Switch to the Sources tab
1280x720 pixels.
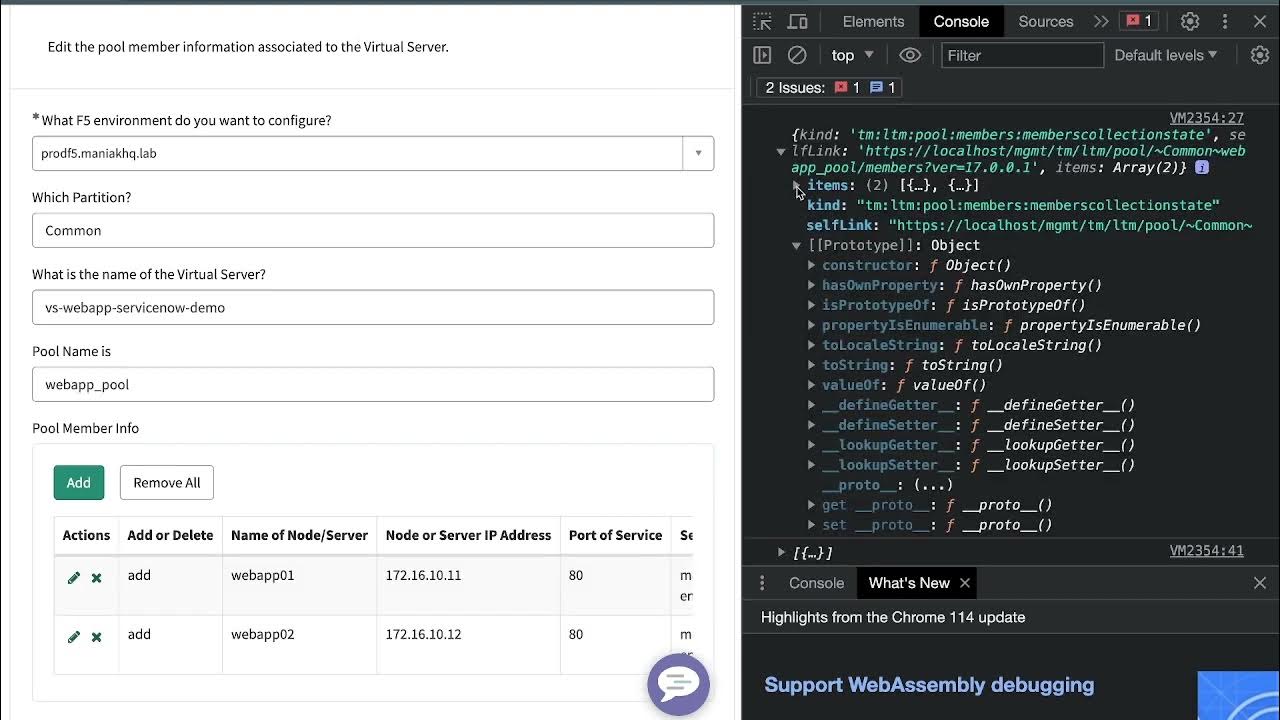coord(1045,21)
